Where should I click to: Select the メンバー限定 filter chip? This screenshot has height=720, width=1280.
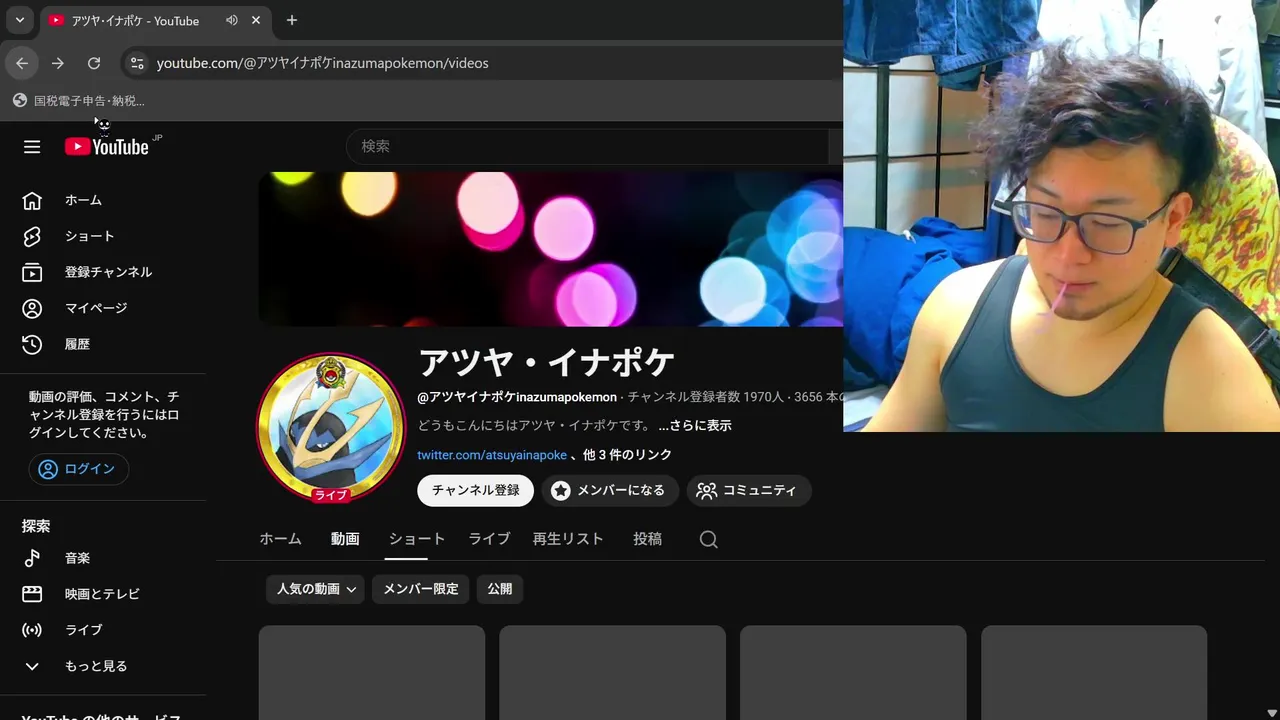[421, 589]
